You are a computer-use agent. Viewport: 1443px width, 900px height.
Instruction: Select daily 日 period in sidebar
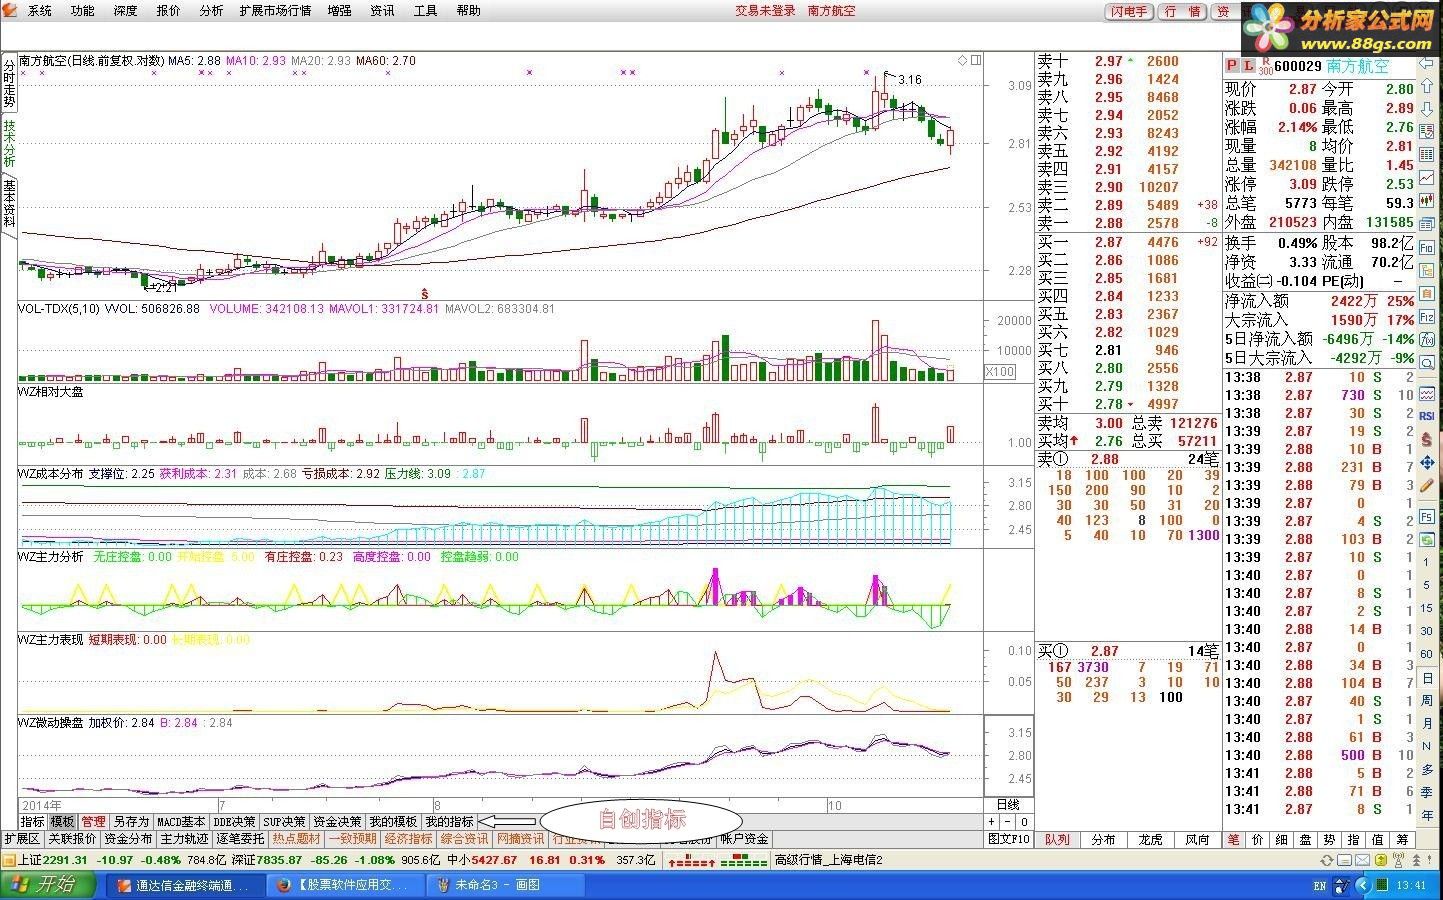[1427, 678]
